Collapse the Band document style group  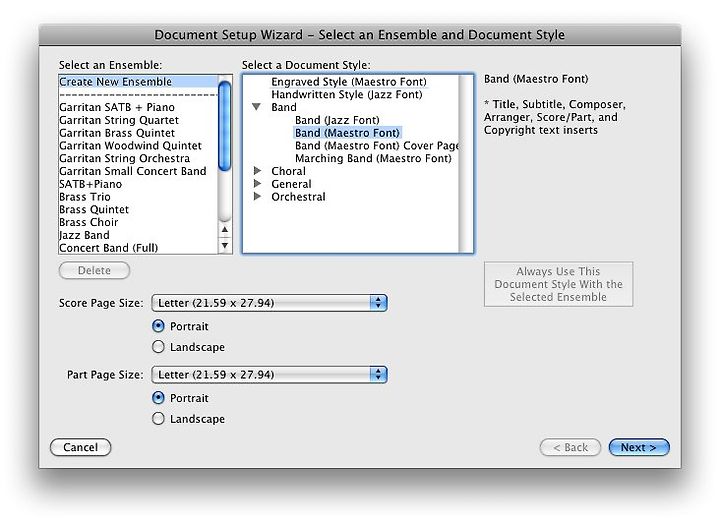click(x=257, y=107)
